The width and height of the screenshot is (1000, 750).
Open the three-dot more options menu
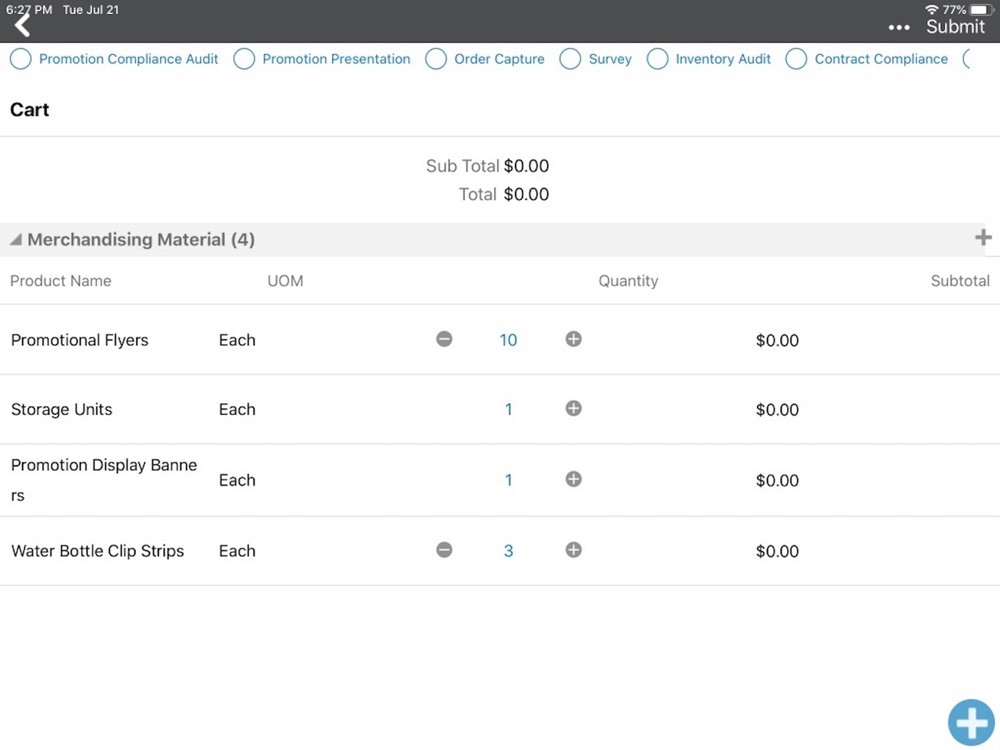coord(899,27)
